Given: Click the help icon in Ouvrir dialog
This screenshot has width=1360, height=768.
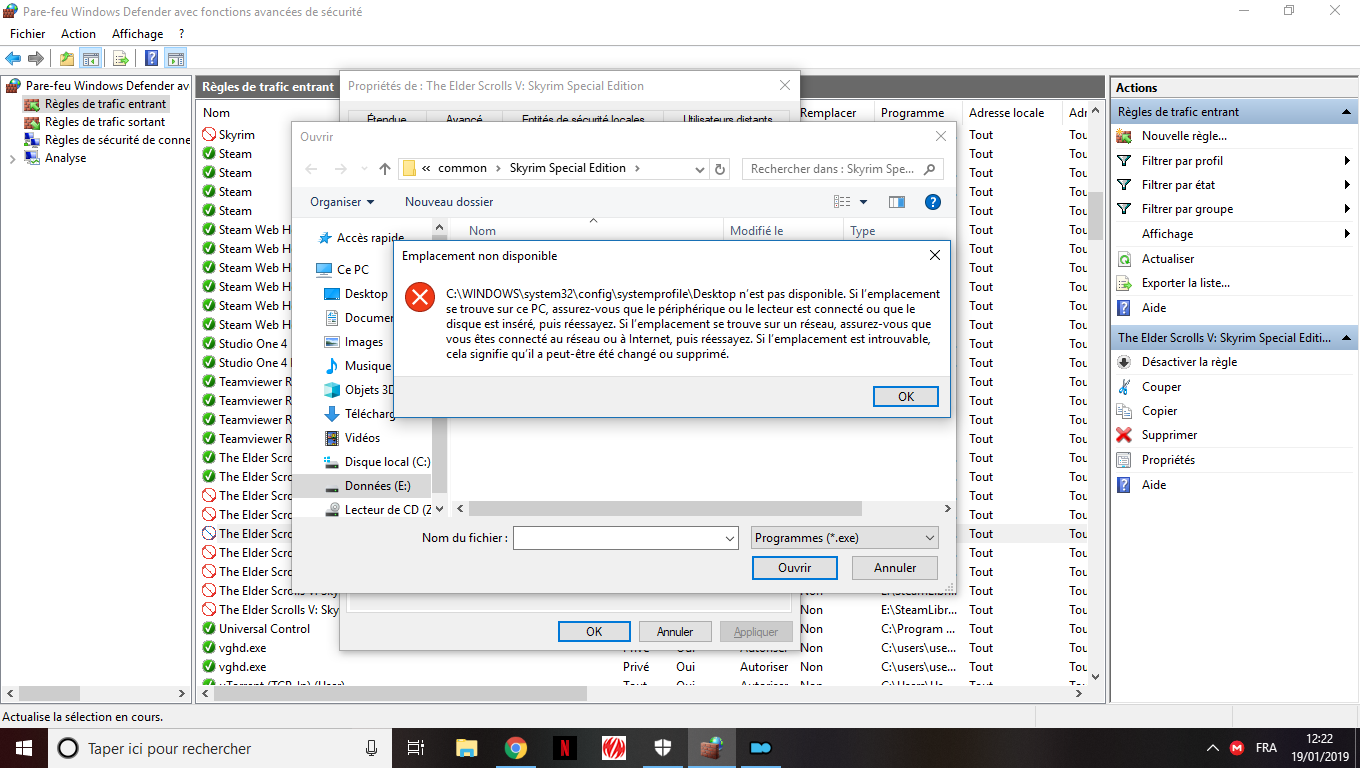Looking at the screenshot, I should (x=932, y=202).
